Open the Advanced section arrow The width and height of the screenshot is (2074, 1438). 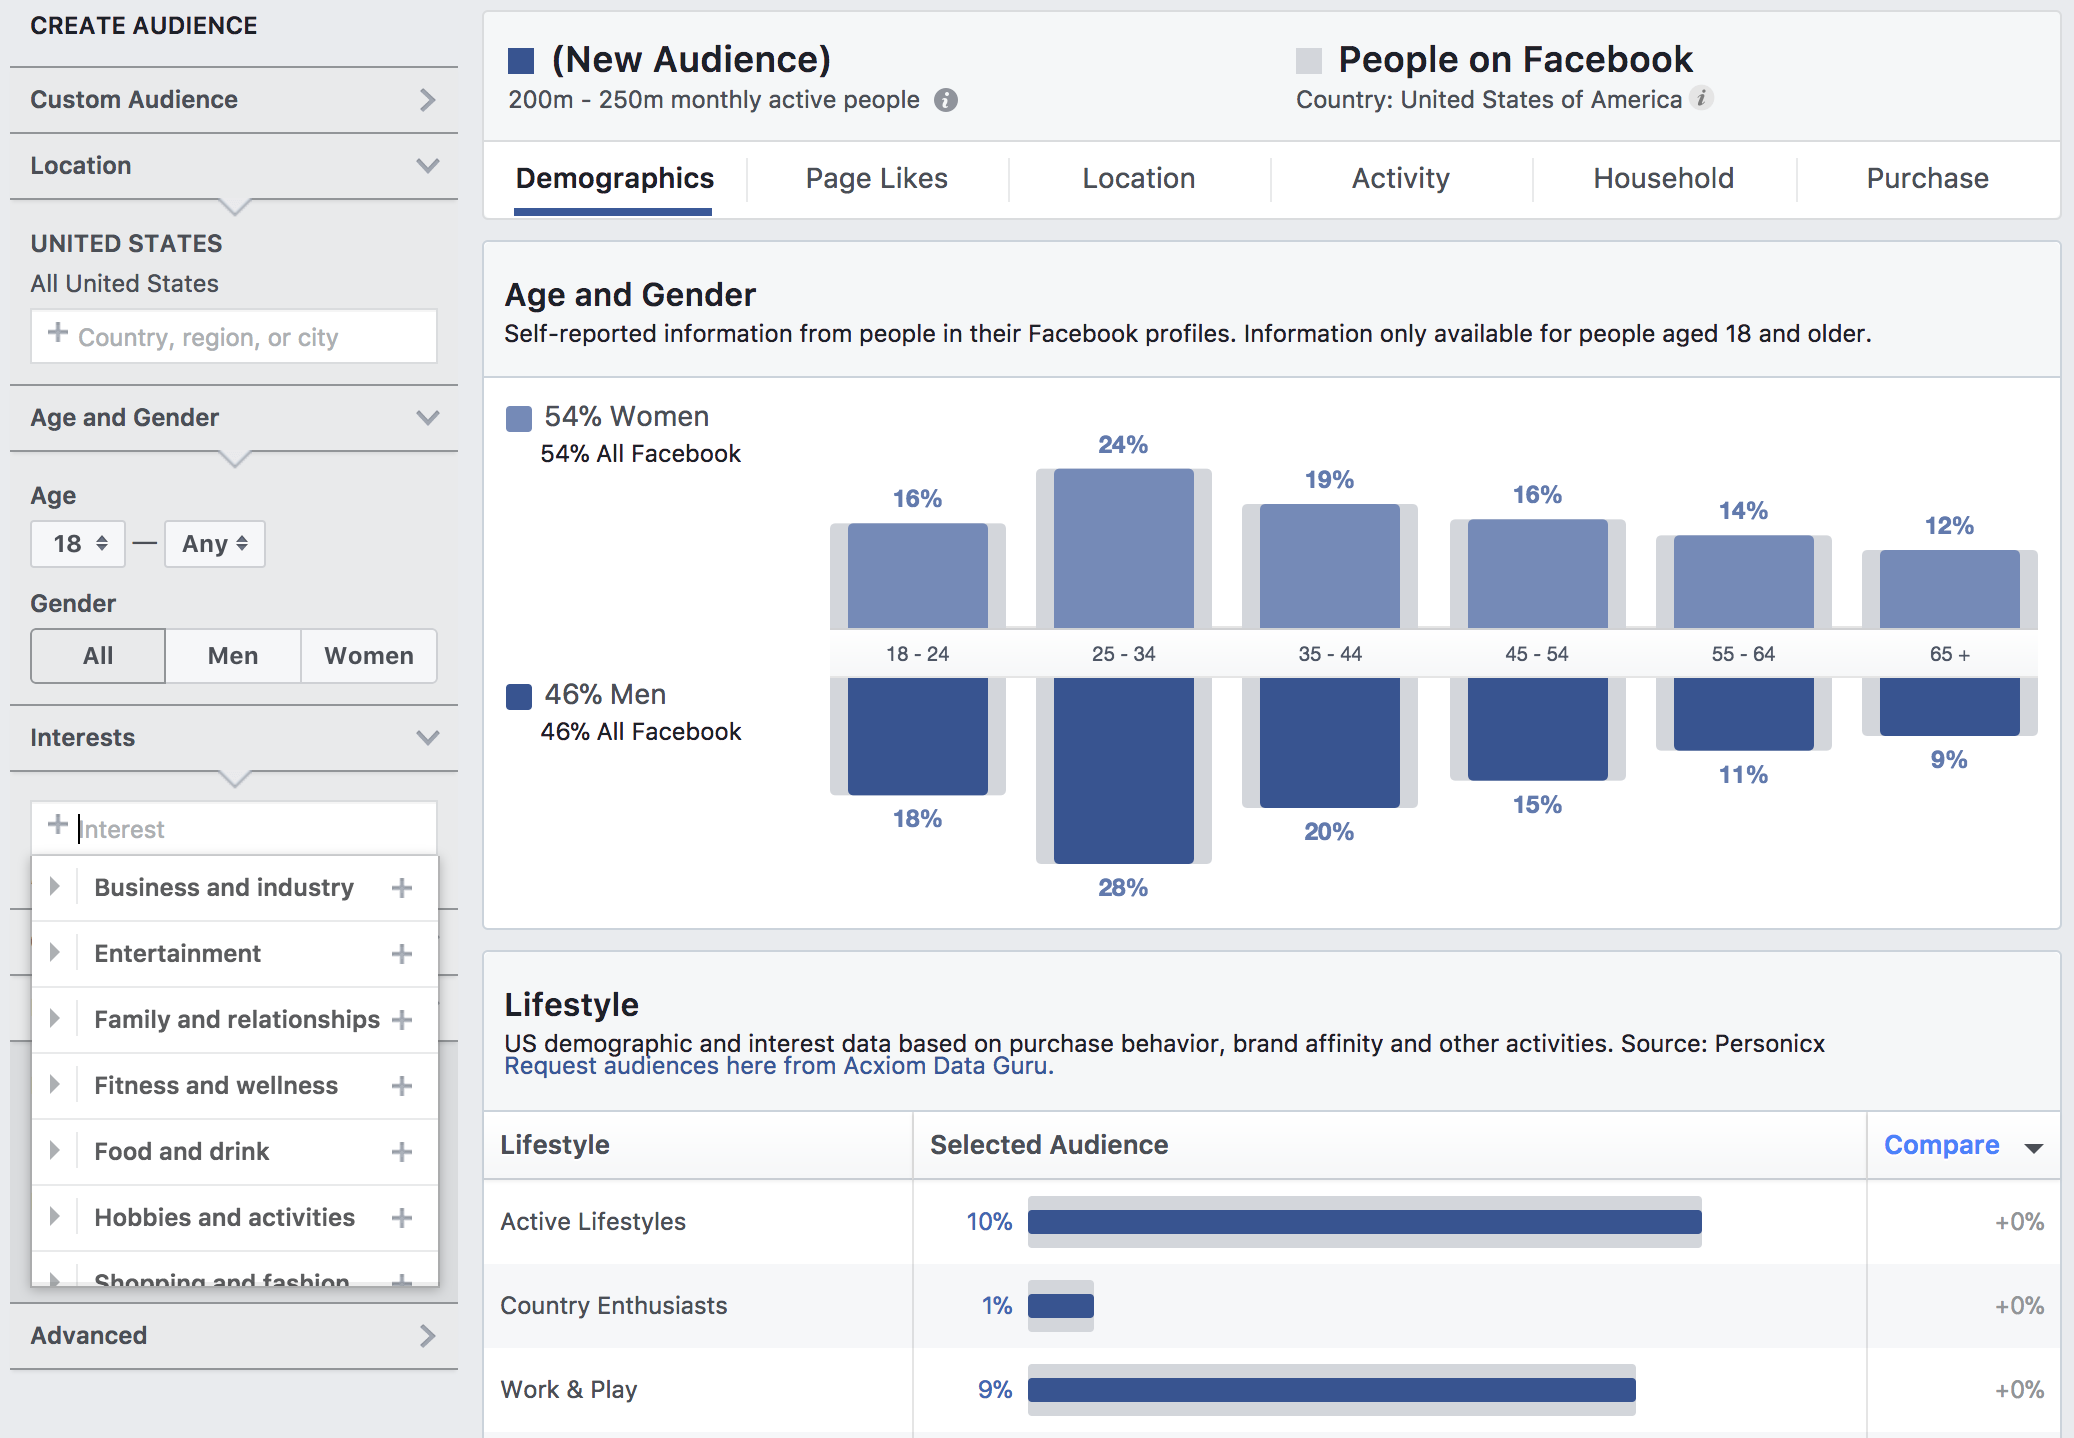(x=428, y=1336)
